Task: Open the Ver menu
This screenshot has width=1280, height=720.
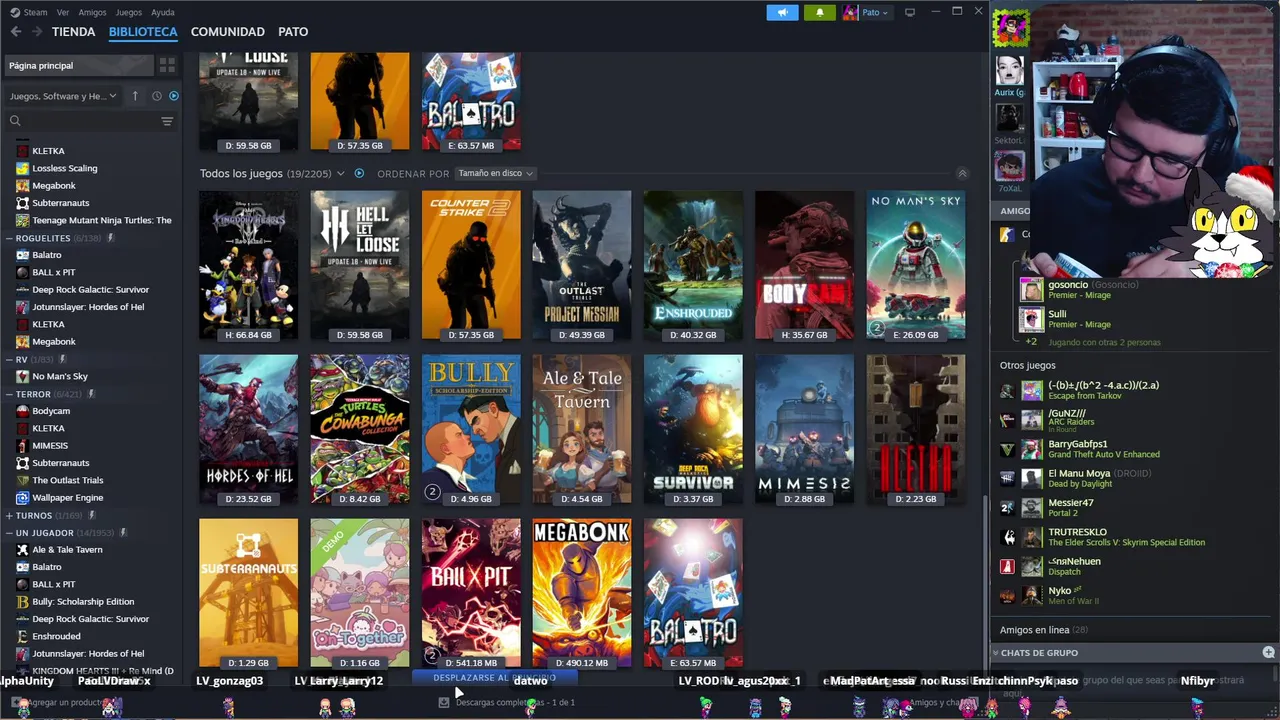Action: click(63, 12)
